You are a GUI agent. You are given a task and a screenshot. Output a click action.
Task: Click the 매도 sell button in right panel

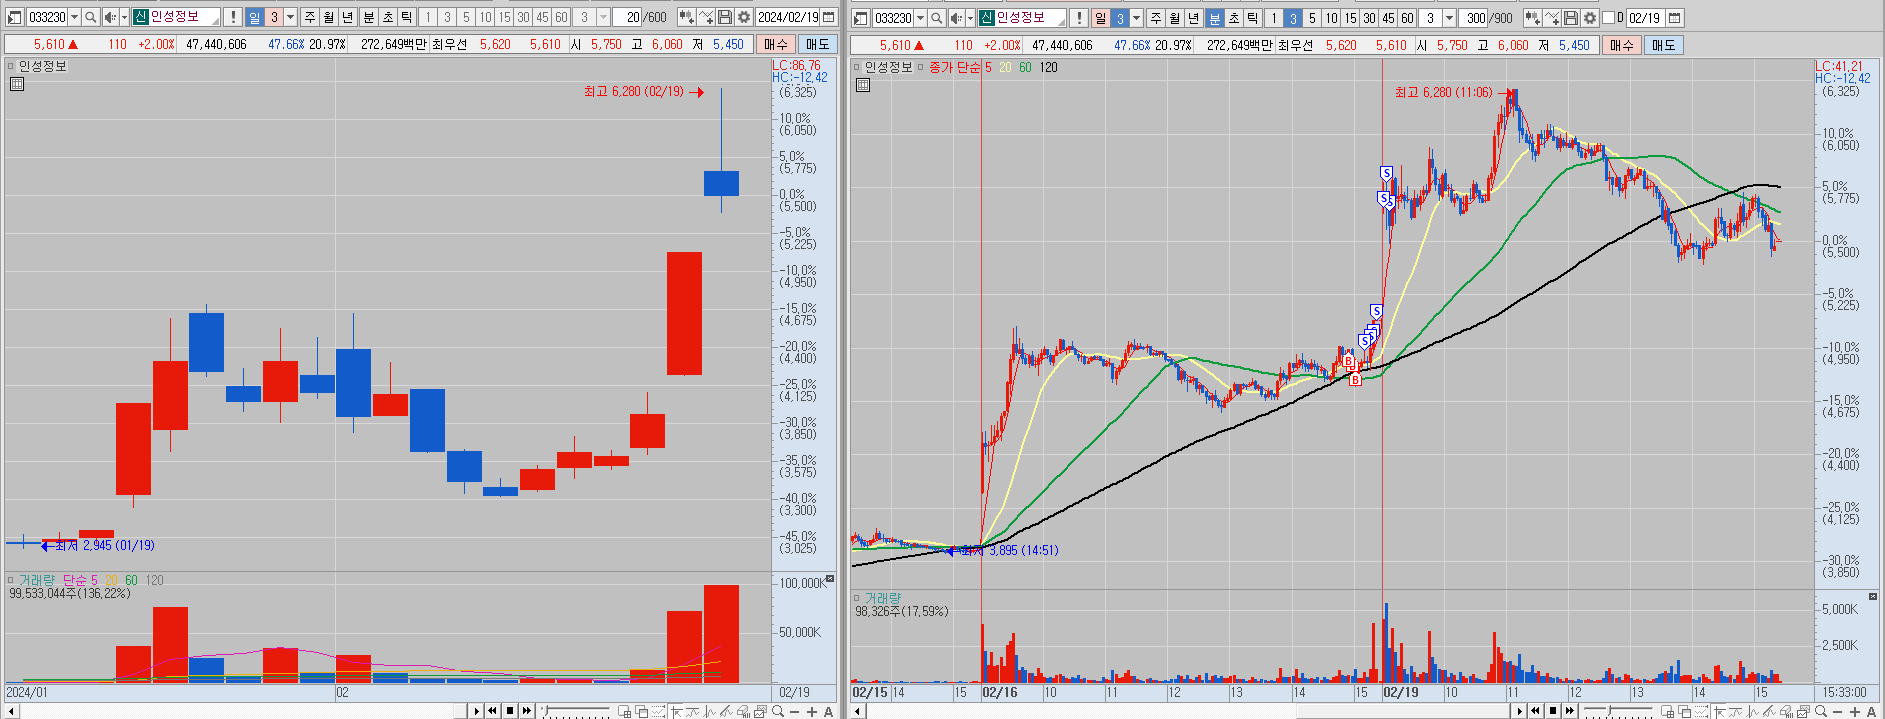[x=1664, y=45]
